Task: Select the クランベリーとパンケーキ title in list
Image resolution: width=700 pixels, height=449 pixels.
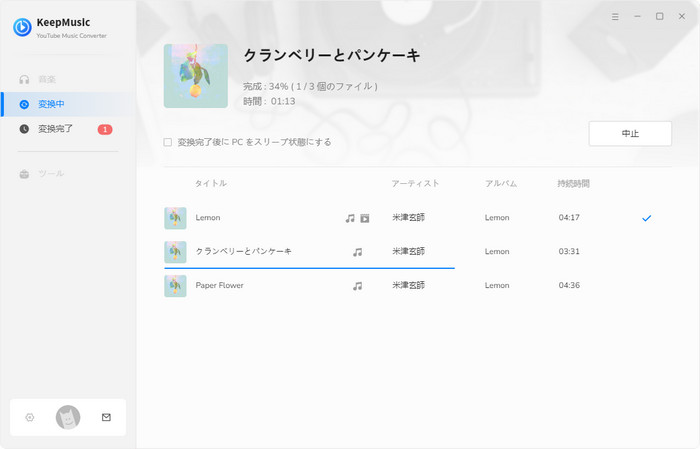Action: pos(243,251)
